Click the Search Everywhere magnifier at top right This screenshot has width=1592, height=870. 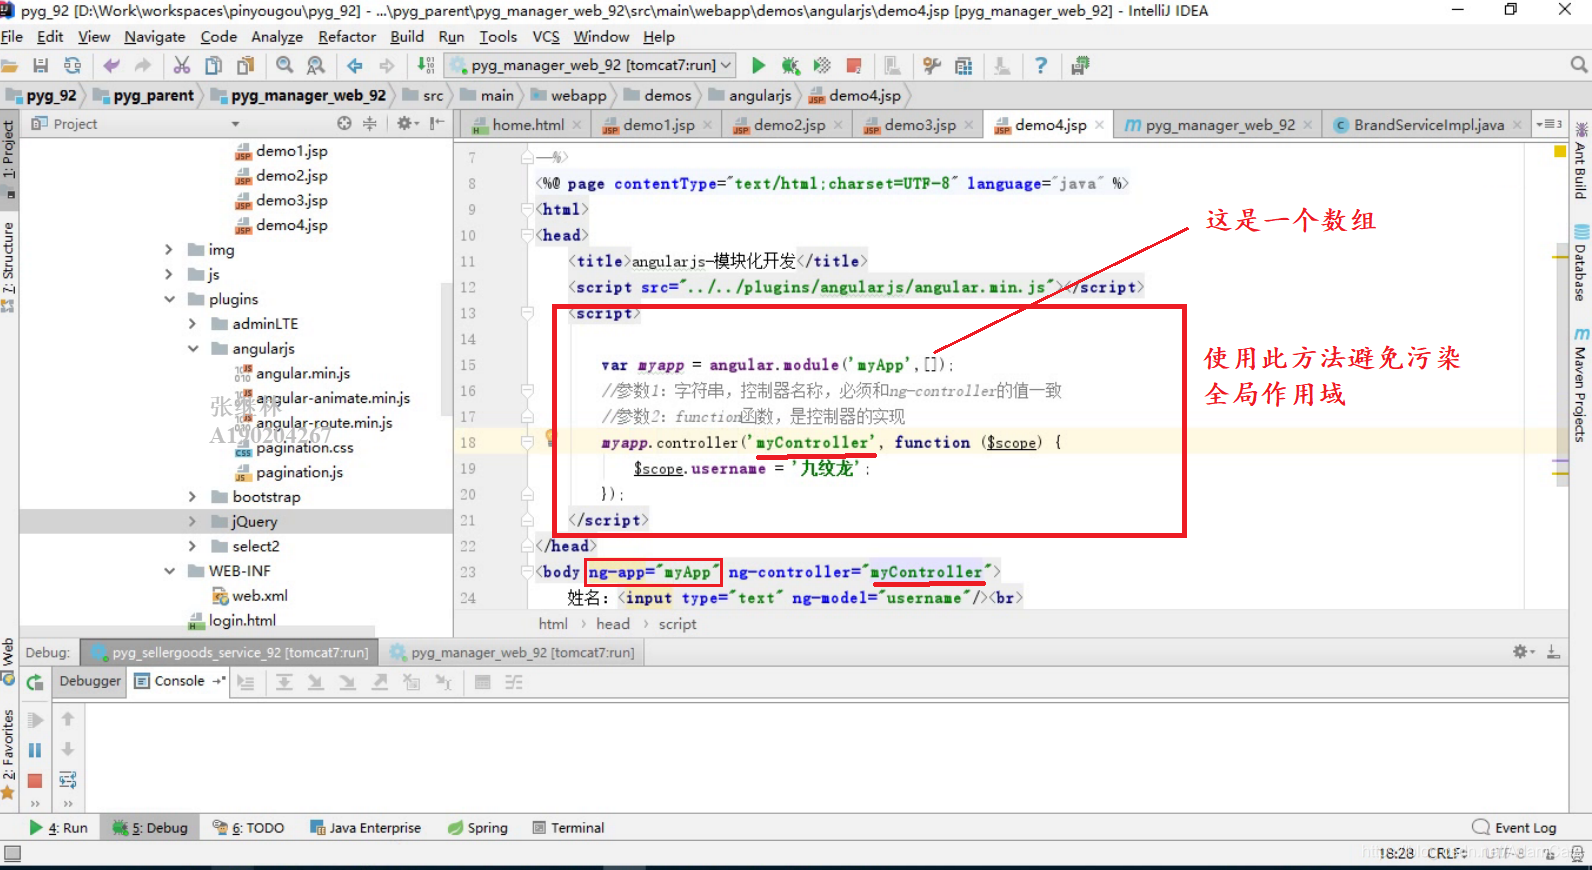1579,65
